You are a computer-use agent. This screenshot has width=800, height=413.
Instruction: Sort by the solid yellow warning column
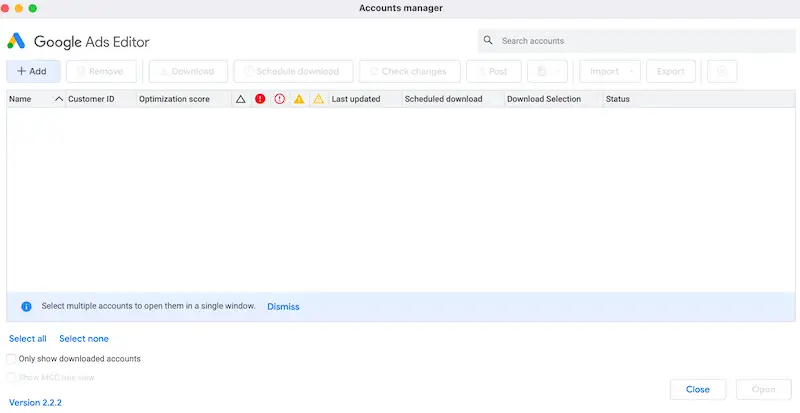[x=299, y=99]
